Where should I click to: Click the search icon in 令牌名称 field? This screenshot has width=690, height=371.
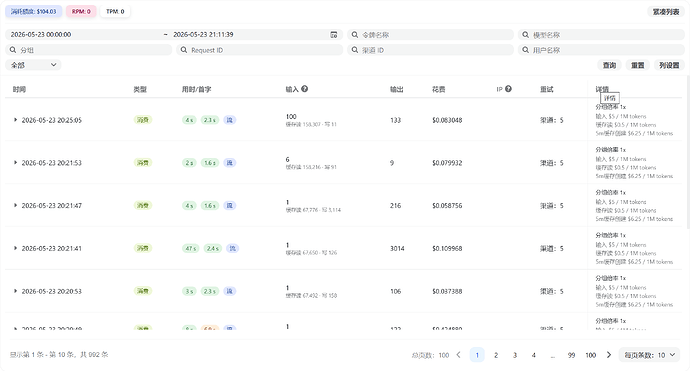pyautogui.click(x=355, y=35)
